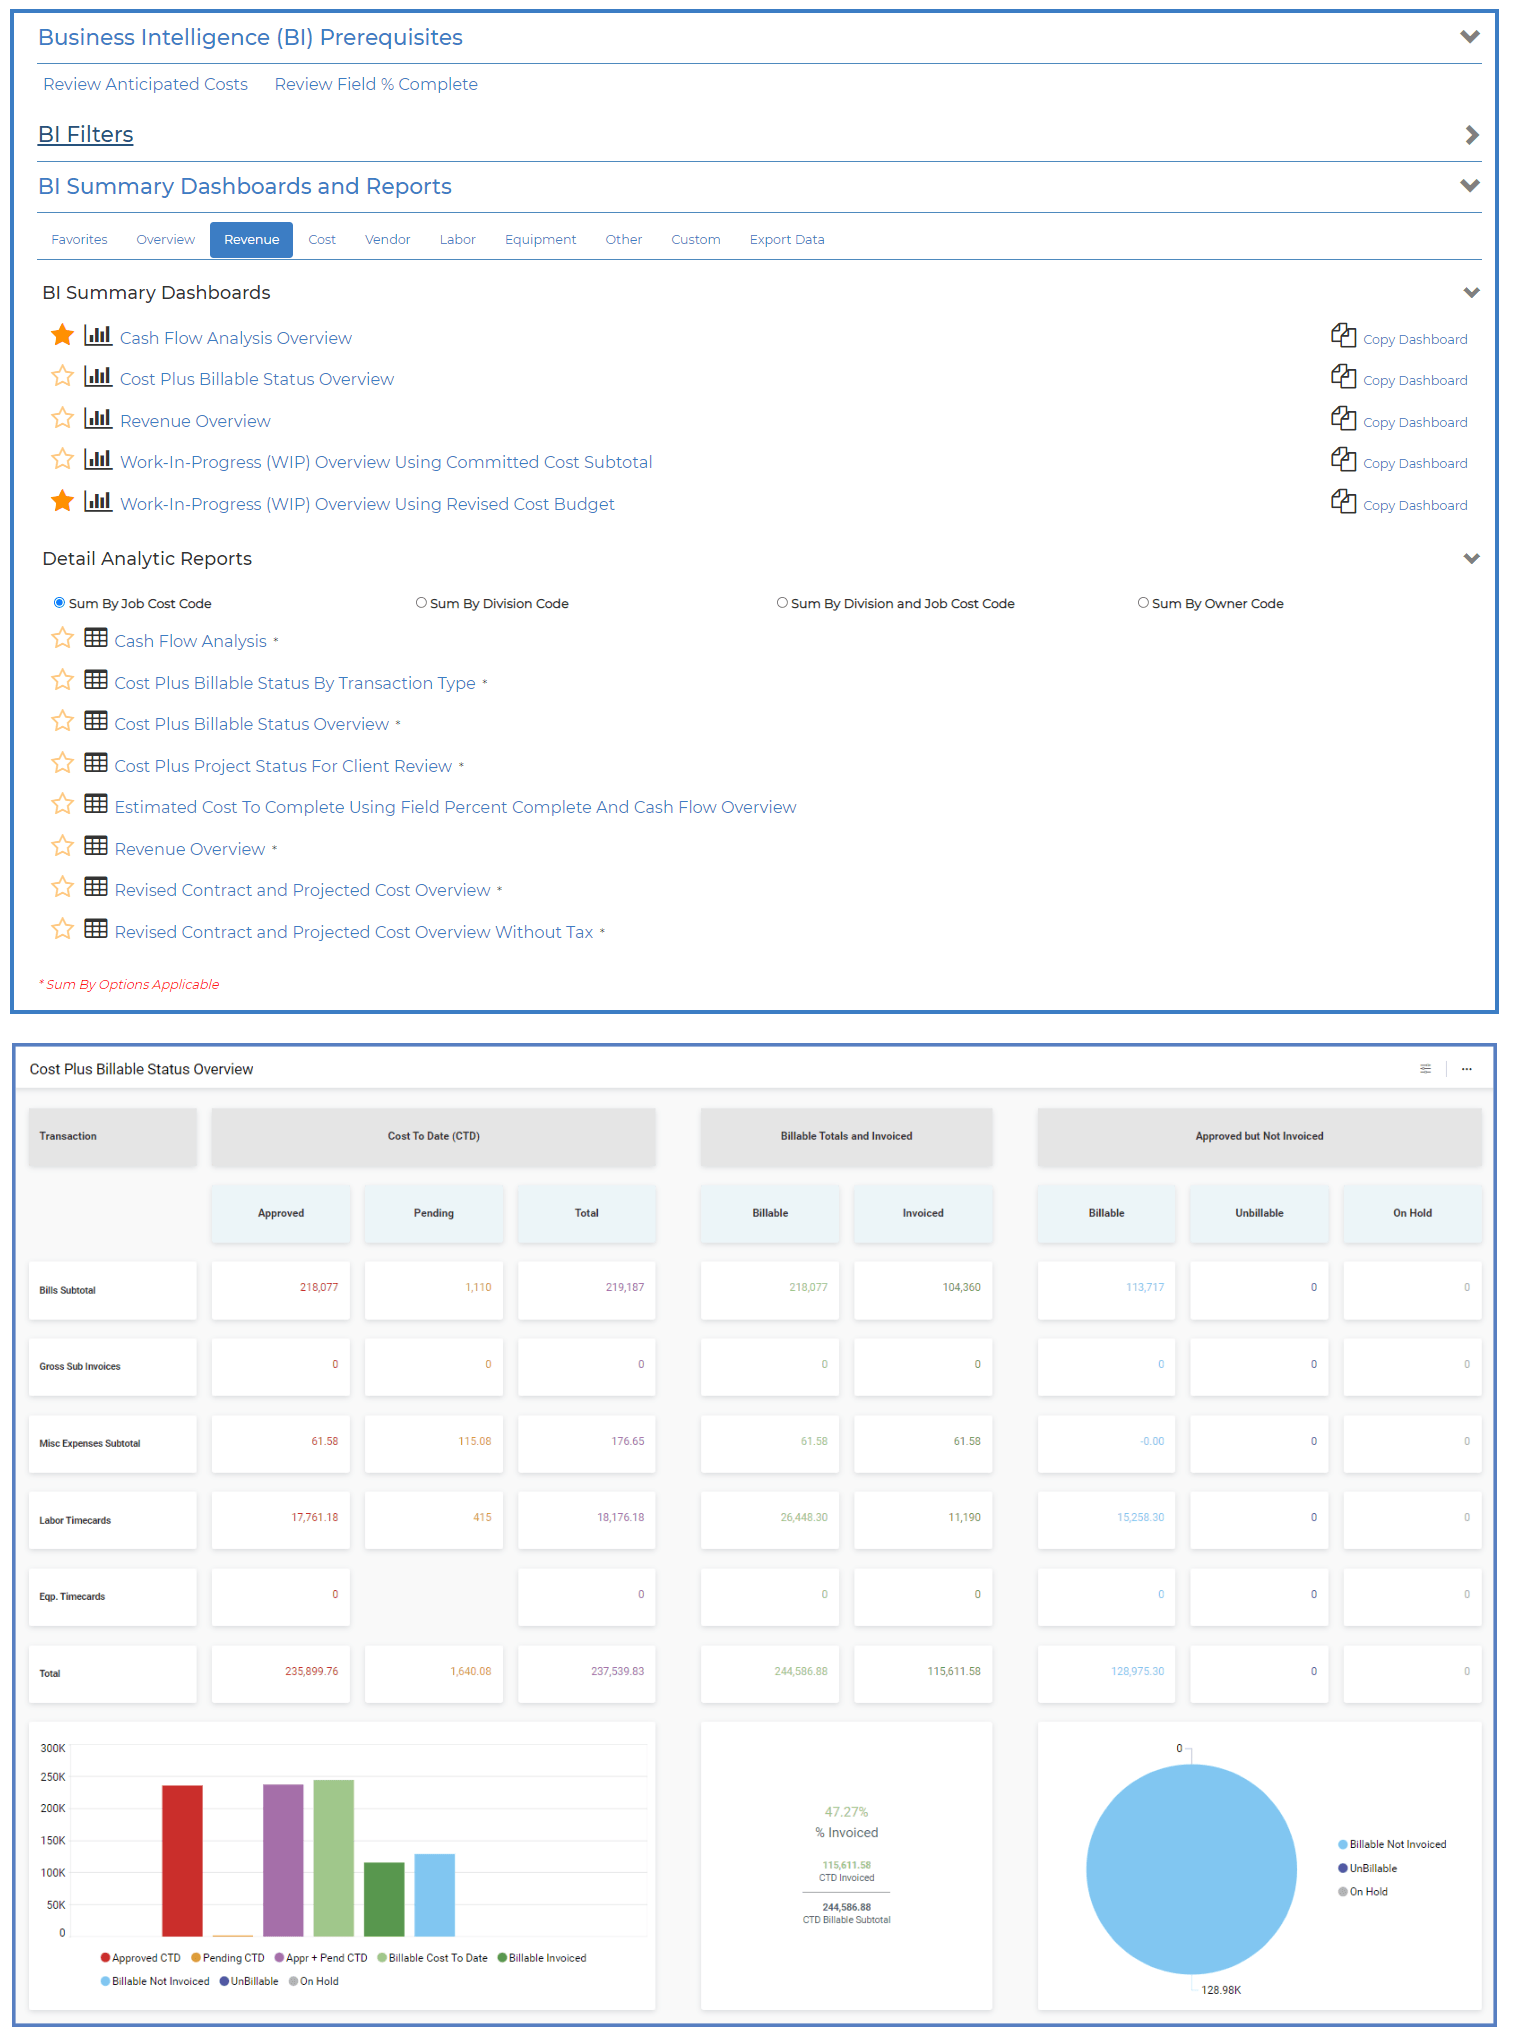Click table icon beside Revised Contract Overview Without Tax

click(96, 929)
